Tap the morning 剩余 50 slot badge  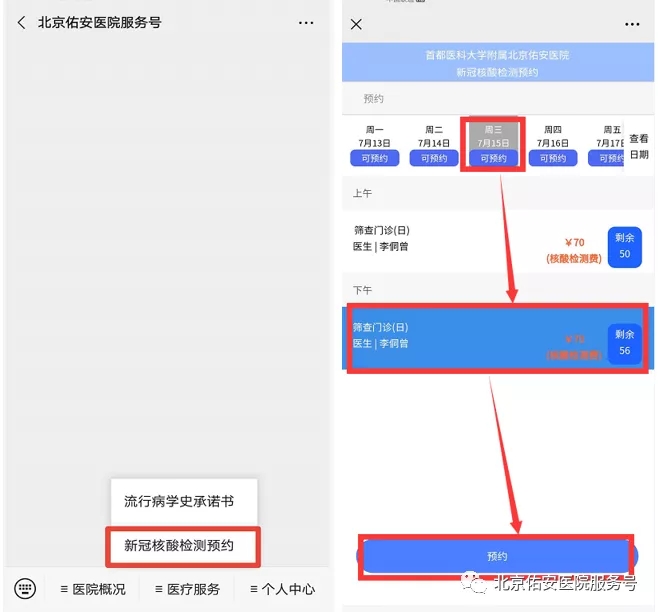[624, 247]
